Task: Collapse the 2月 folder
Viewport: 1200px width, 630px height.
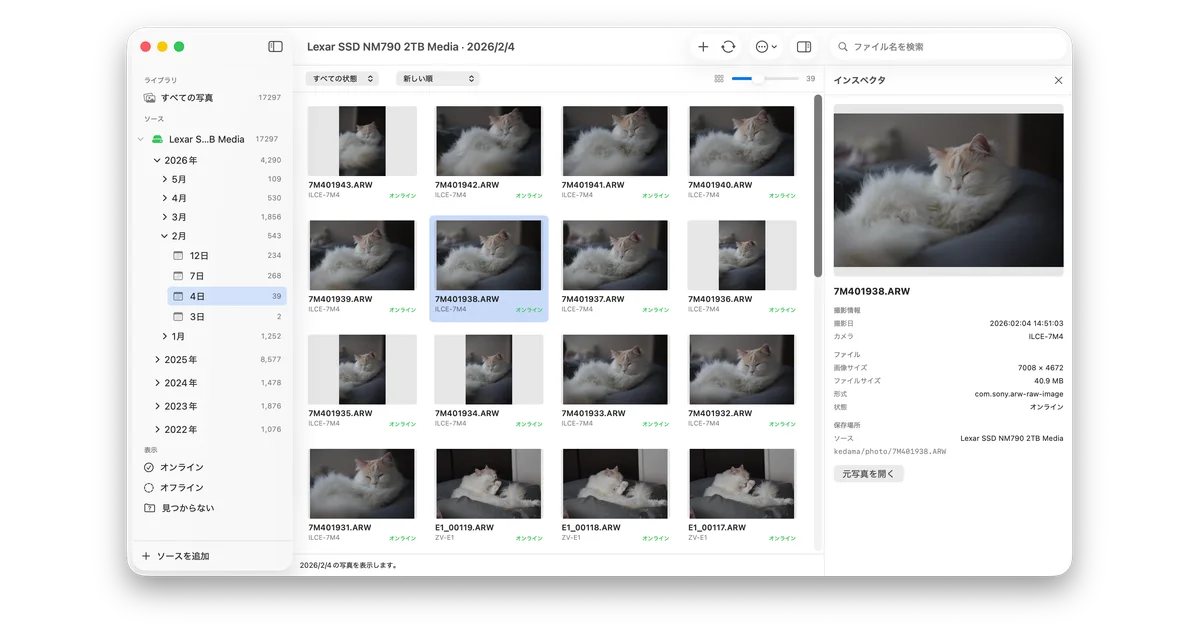Action: click(165, 236)
